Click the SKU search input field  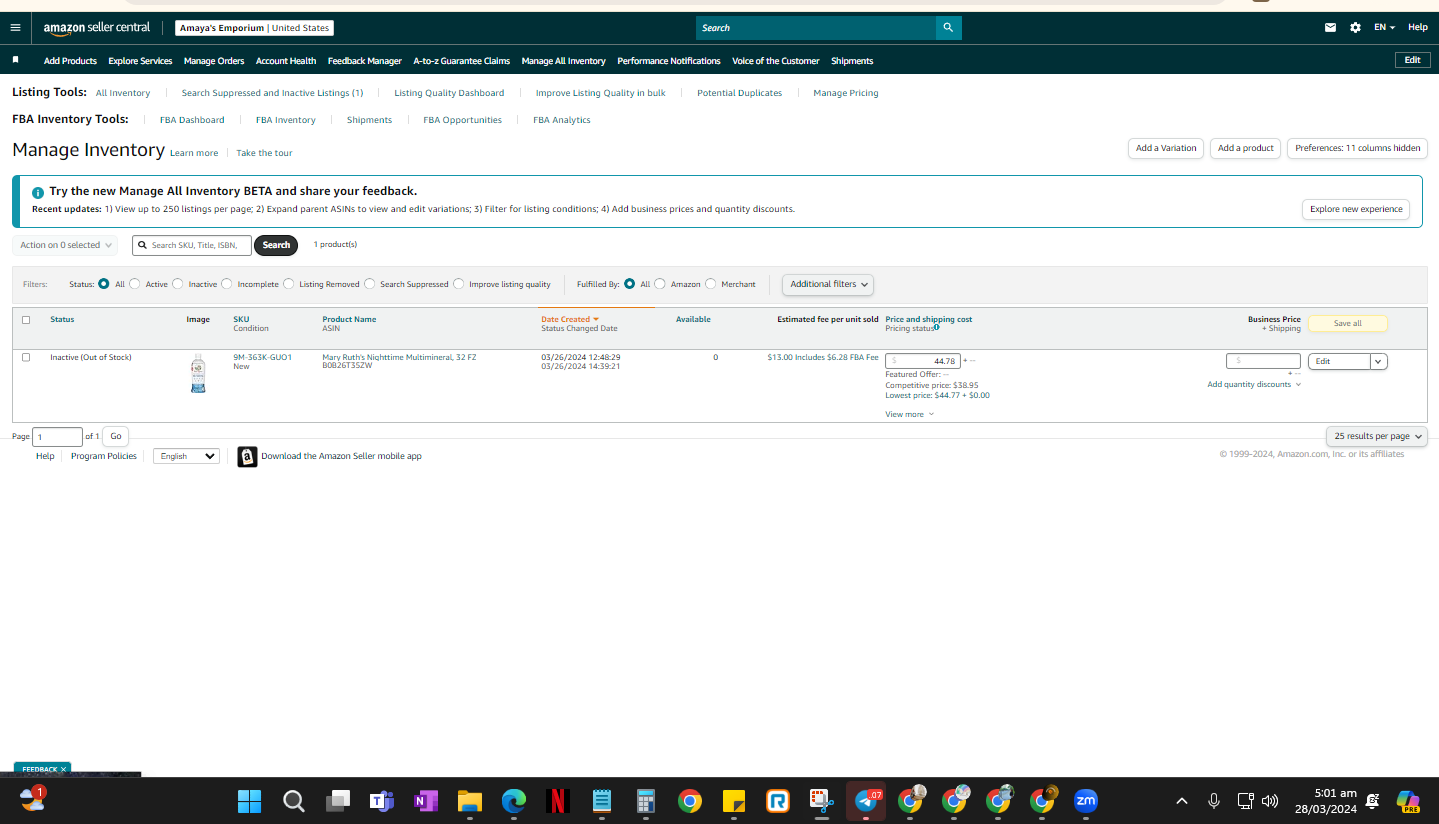click(x=192, y=245)
